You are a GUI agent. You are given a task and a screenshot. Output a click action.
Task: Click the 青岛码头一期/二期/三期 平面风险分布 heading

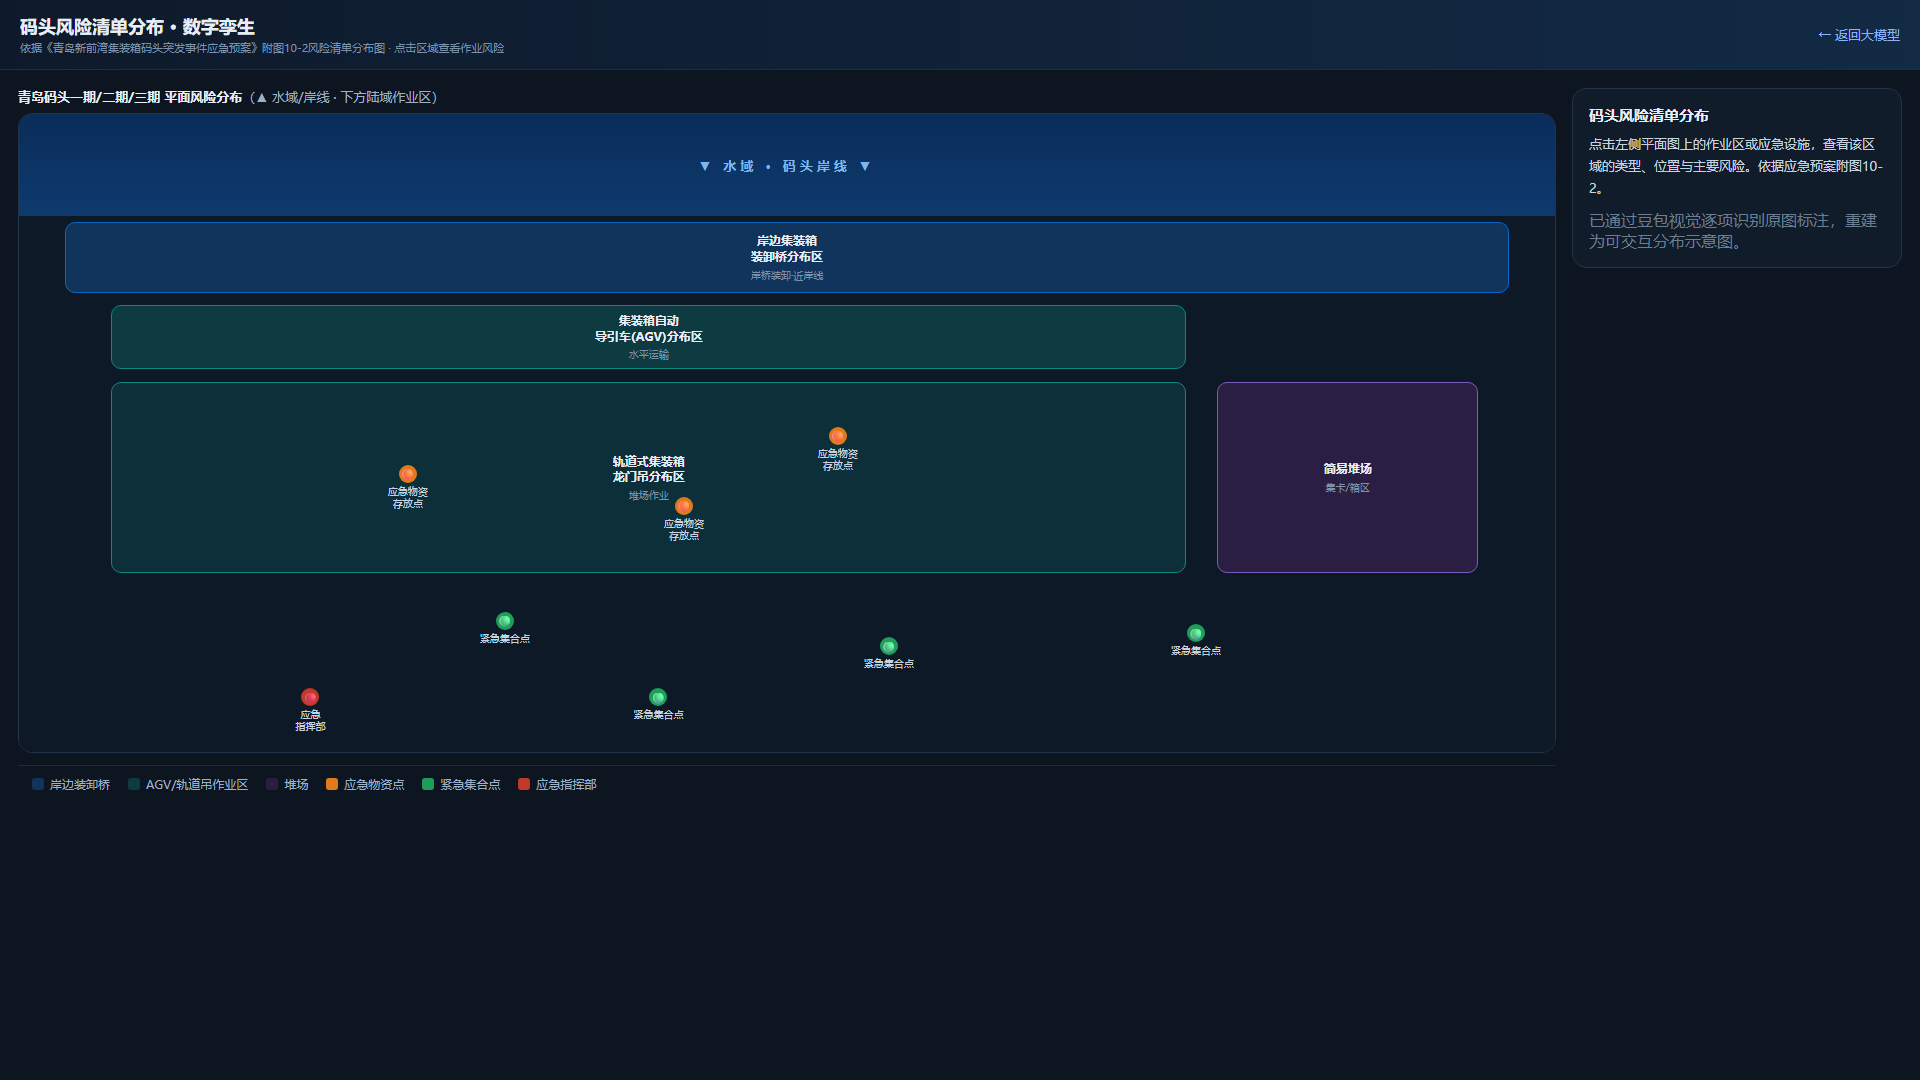(130, 97)
